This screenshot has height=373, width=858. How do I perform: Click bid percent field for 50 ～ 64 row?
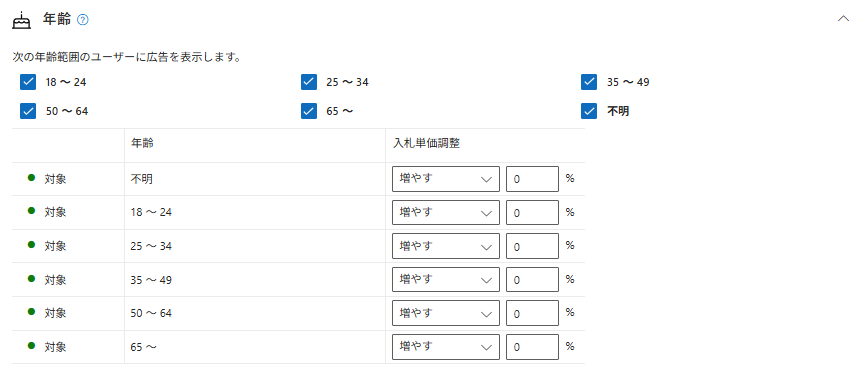pos(532,313)
